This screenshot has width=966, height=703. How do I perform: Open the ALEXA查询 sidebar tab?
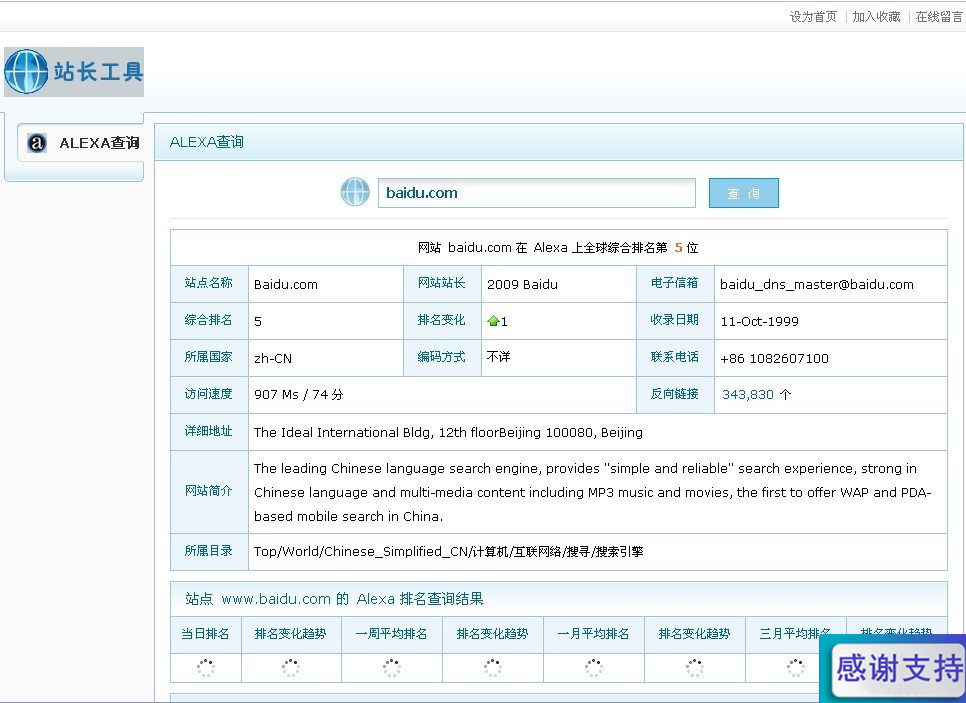click(81, 143)
